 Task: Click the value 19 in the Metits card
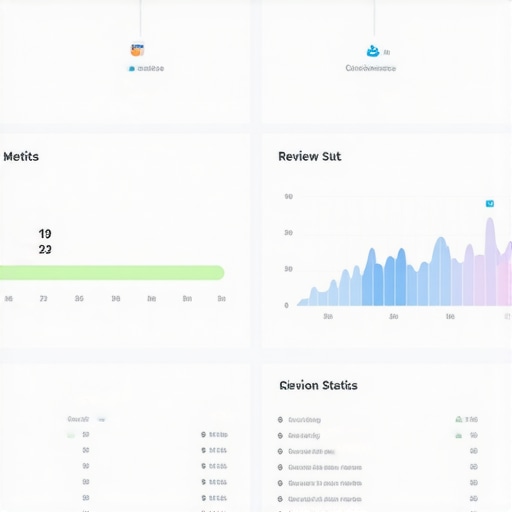(x=45, y=234)
